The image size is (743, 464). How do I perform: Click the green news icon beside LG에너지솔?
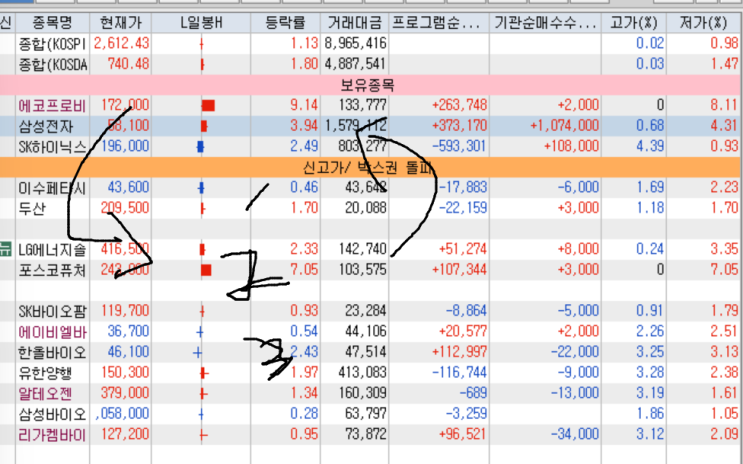pos(6,249)
